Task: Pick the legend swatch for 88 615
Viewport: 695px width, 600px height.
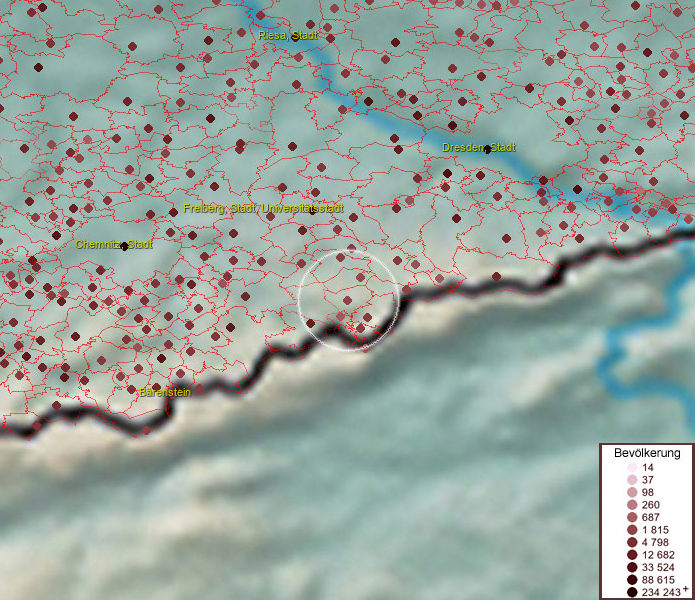Action: [631, 580]
